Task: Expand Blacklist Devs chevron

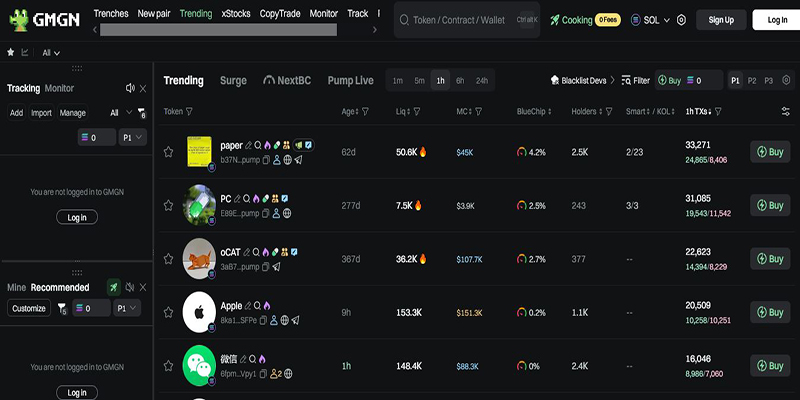Action: [612, 81]
